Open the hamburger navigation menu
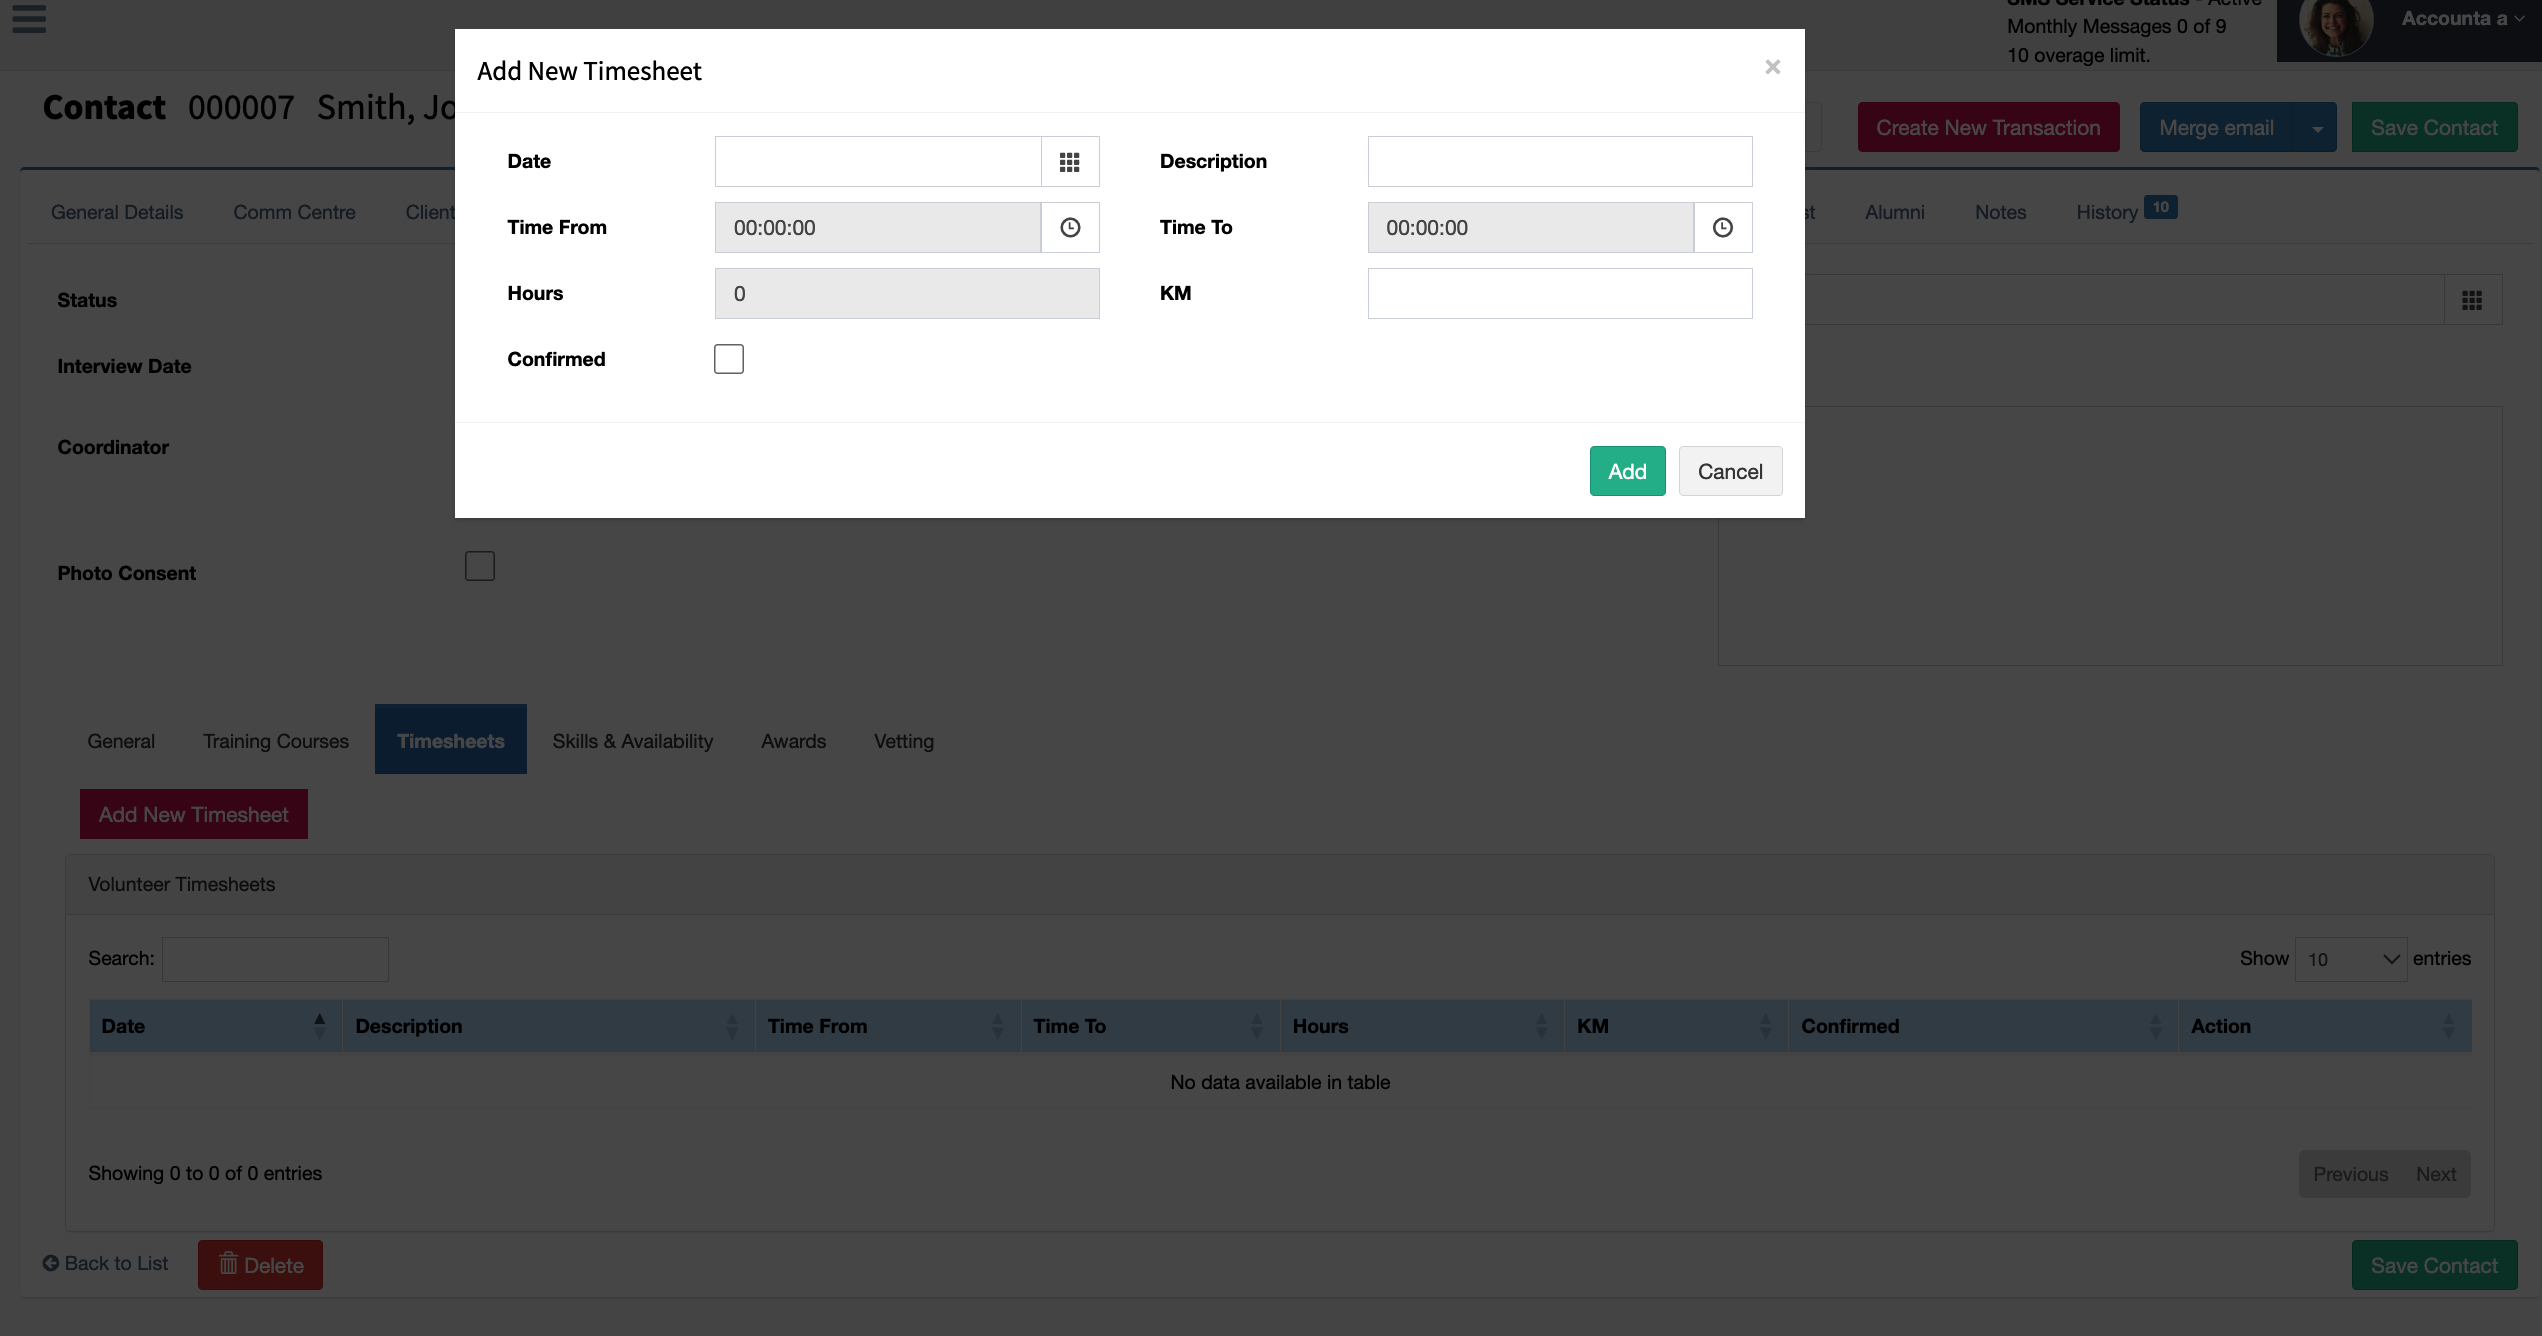The image size is (2542, 1336). [29, 18]
